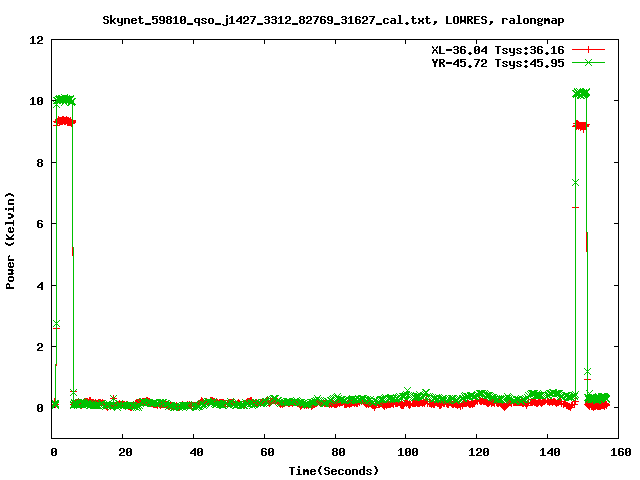
Task: Click the y-axis tick label 10
Action: [x=36, y=101]
